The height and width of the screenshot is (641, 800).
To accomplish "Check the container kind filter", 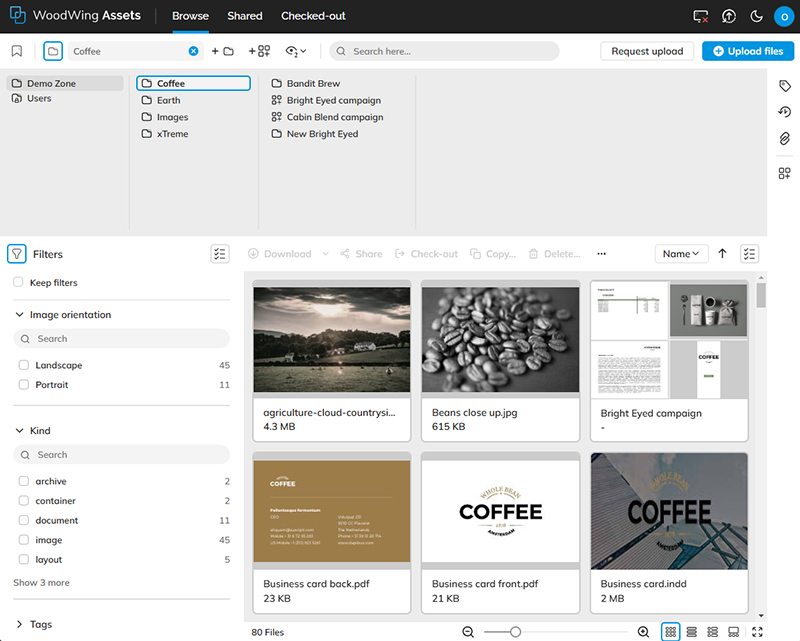I will (23, 500).
